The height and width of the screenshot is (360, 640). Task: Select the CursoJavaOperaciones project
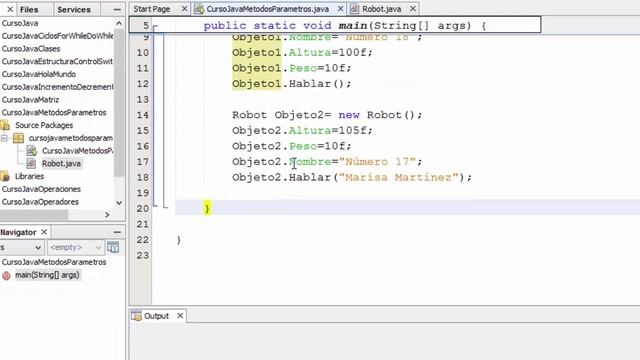41,189
